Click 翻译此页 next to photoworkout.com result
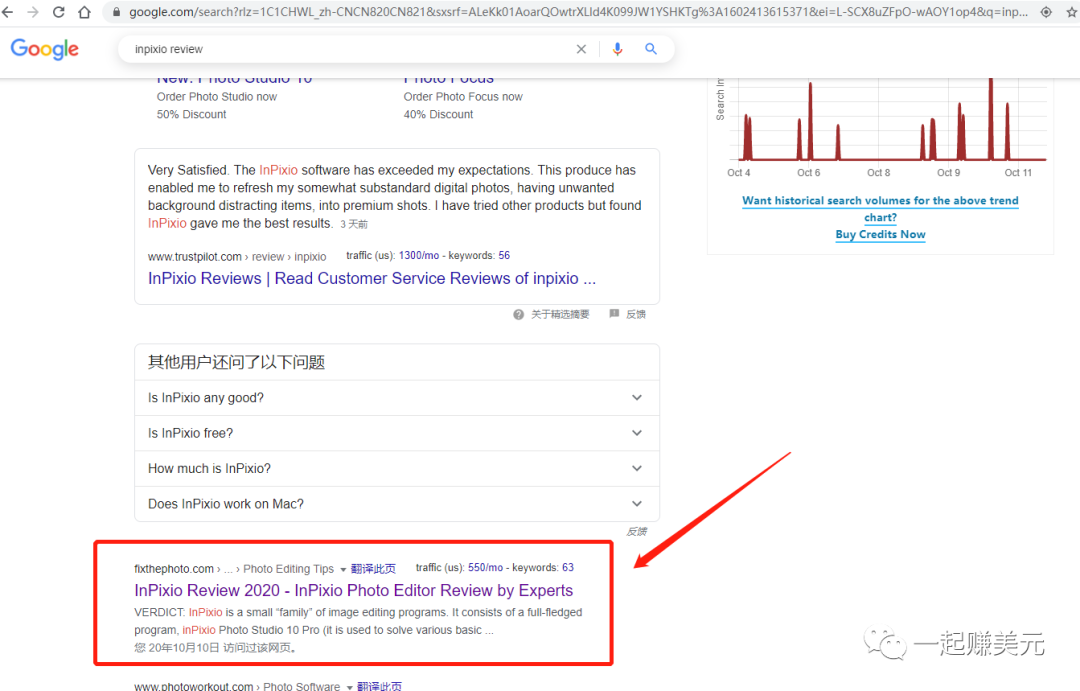Image resolution: width=1080 pixels, height=691 pixels. pyautogui.click(x=380, y=686)
